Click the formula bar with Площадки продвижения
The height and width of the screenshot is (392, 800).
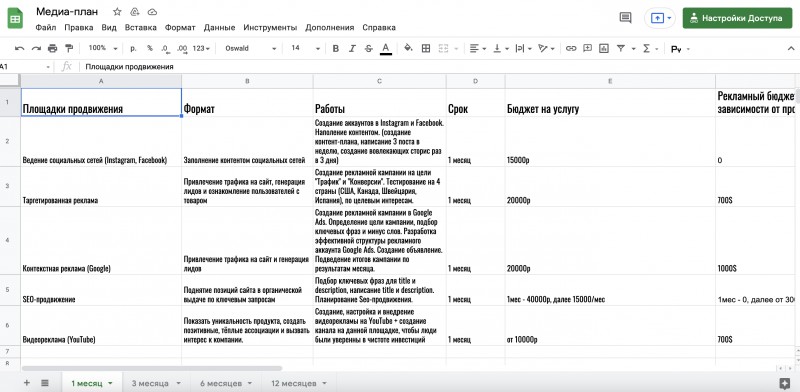coord(439,67)
